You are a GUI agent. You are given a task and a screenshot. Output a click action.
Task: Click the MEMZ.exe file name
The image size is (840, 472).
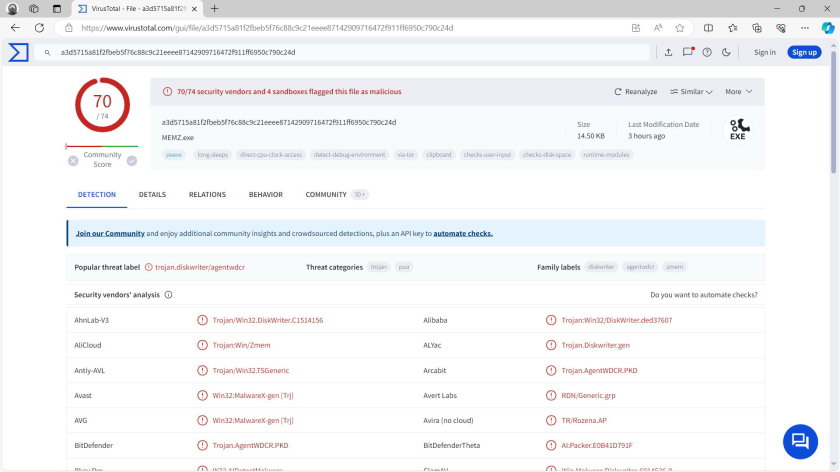[178, 138]
